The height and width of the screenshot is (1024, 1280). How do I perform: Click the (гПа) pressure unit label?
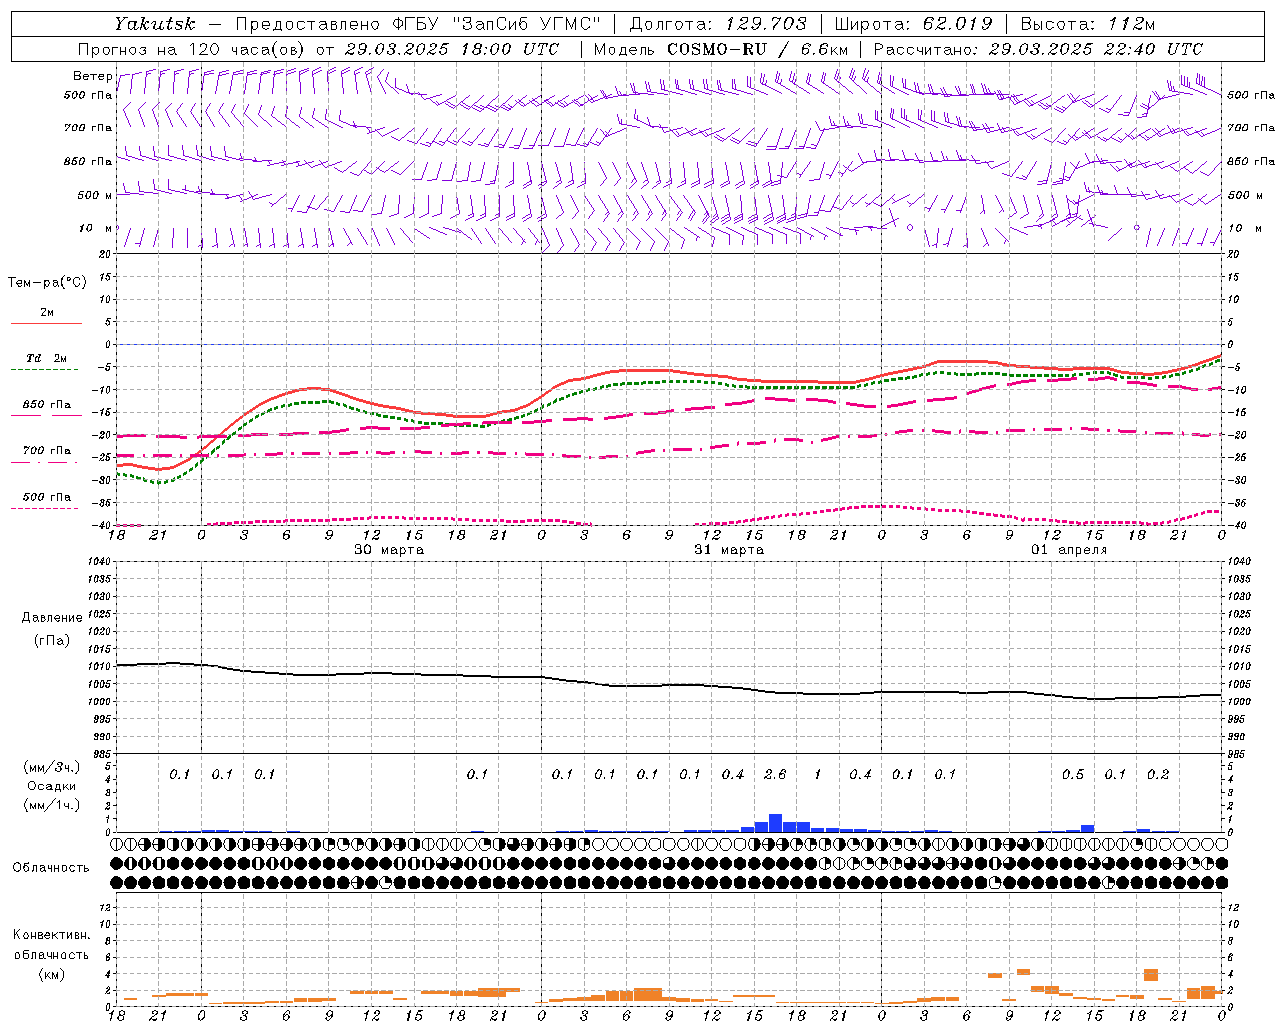pyautogui.click(x=52, y=640)
